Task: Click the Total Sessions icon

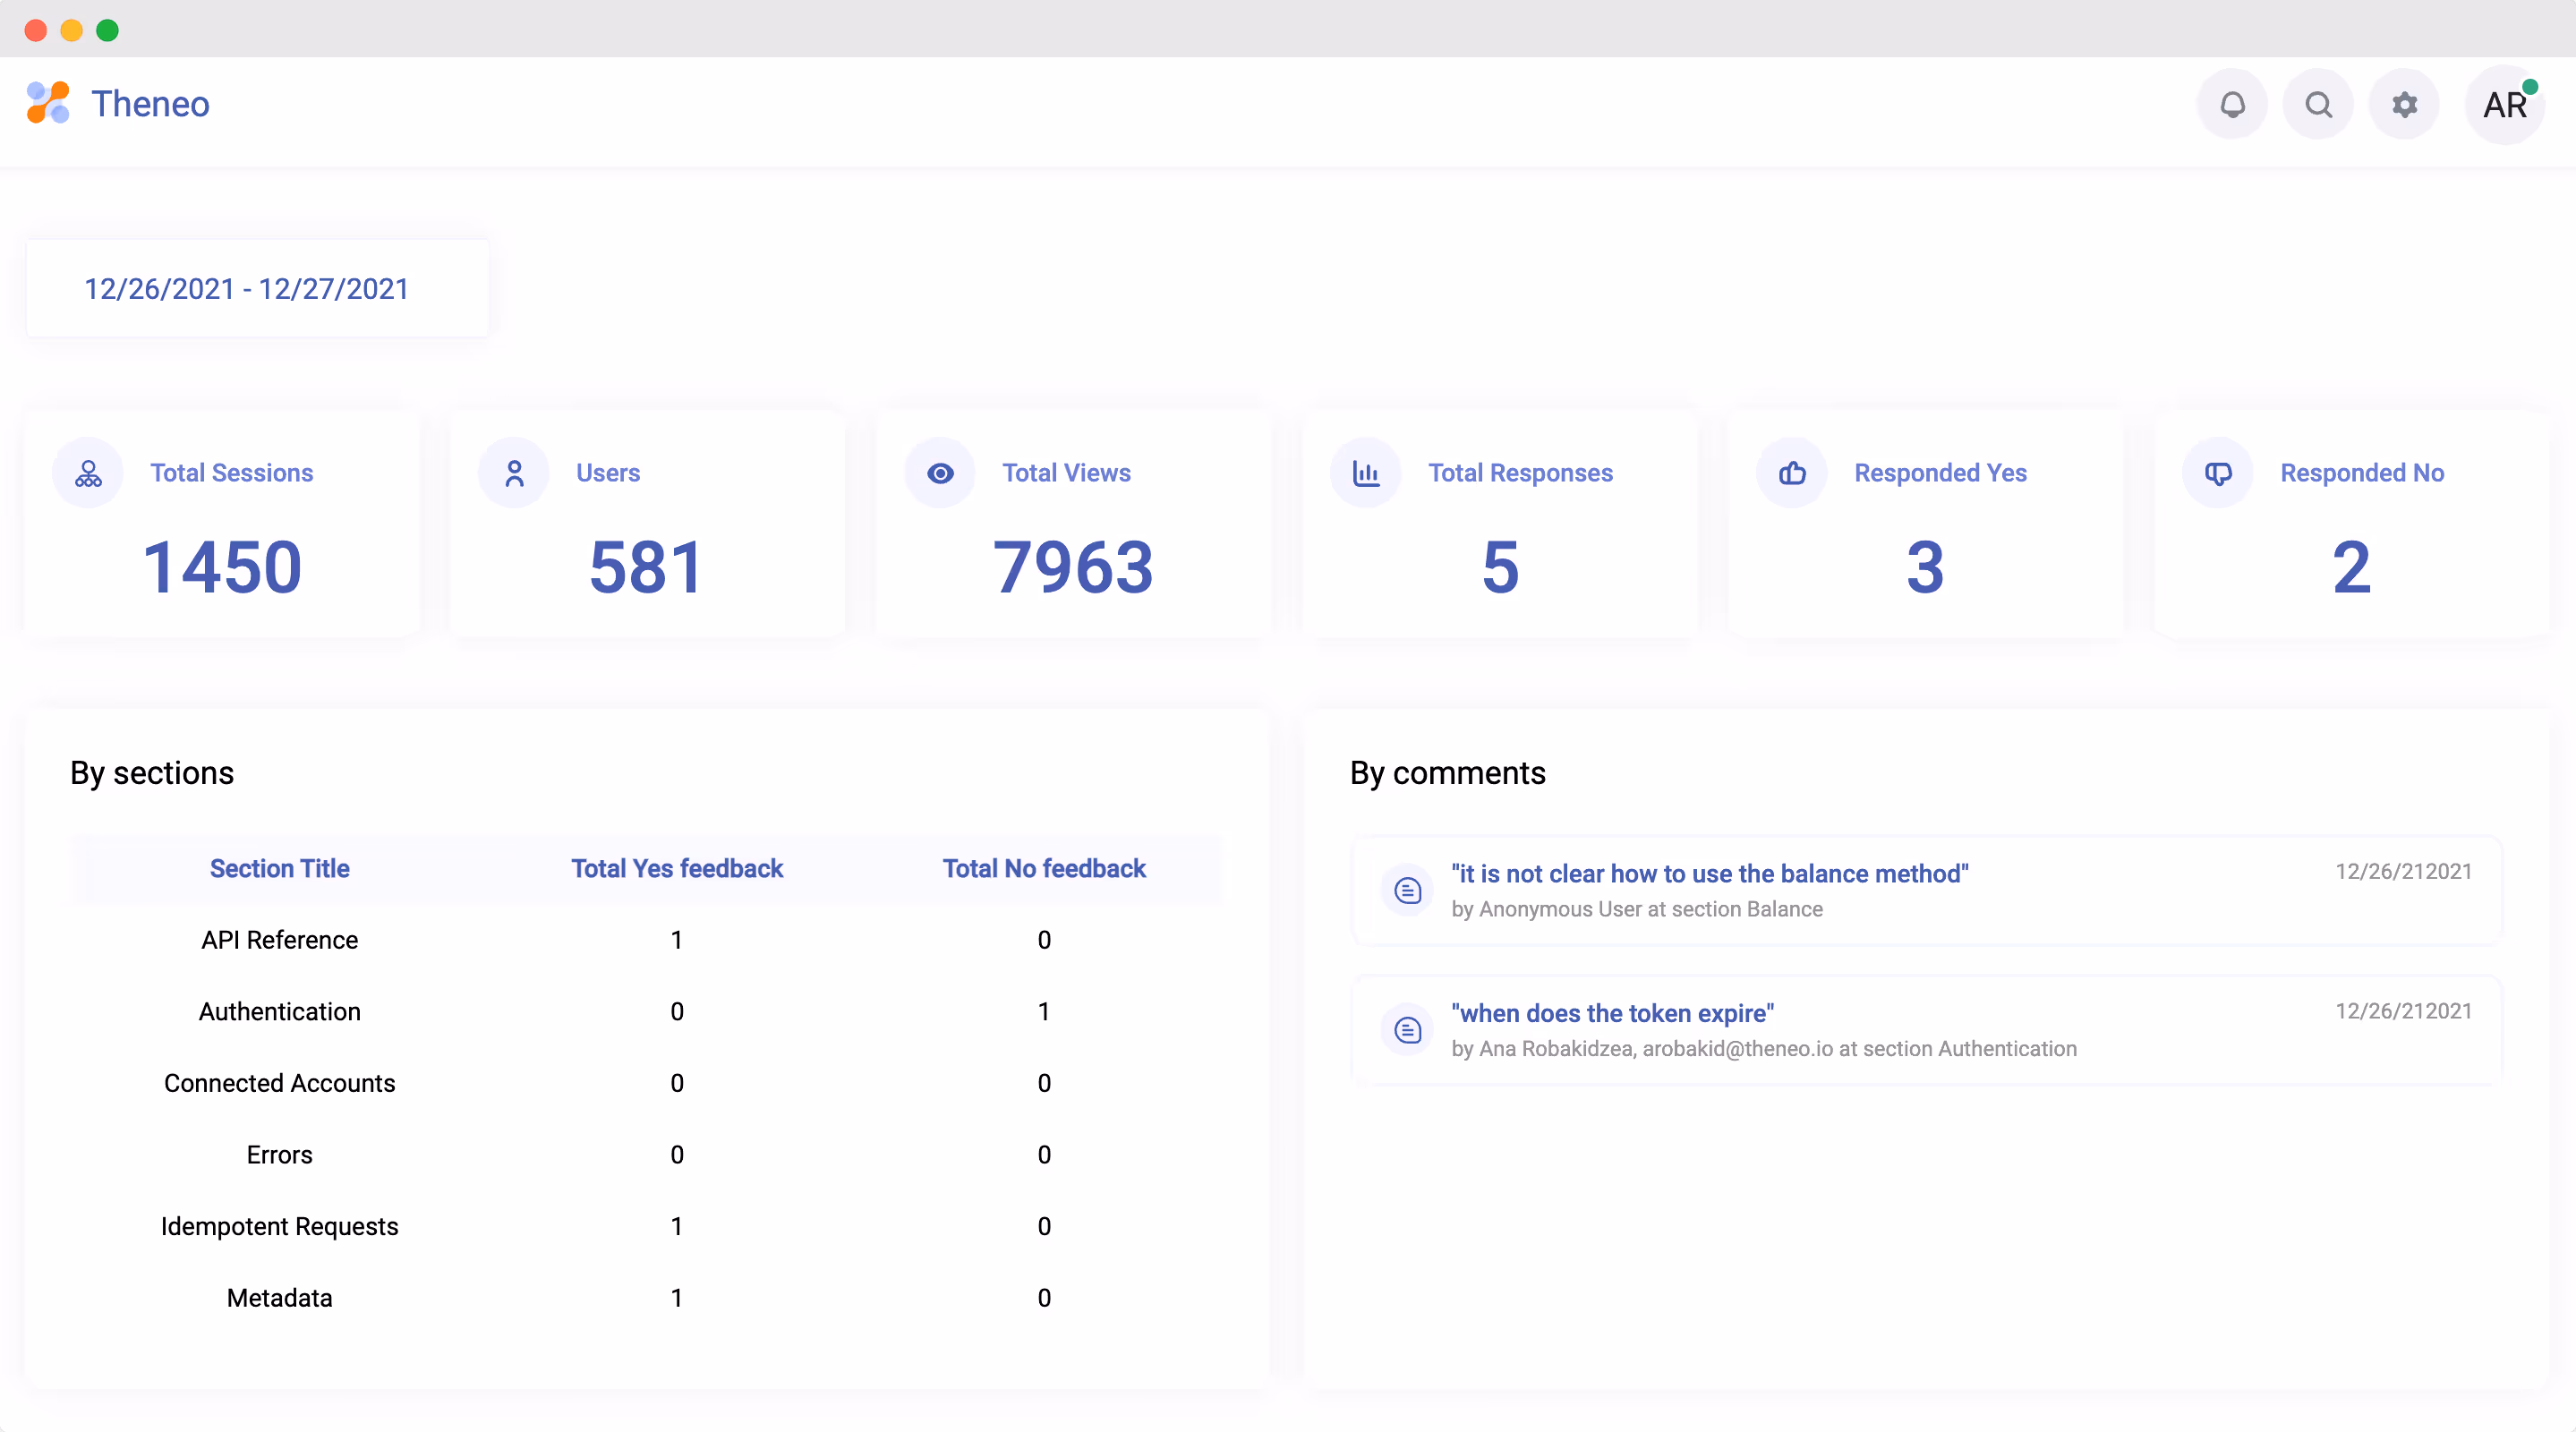Action: [88, 473]
